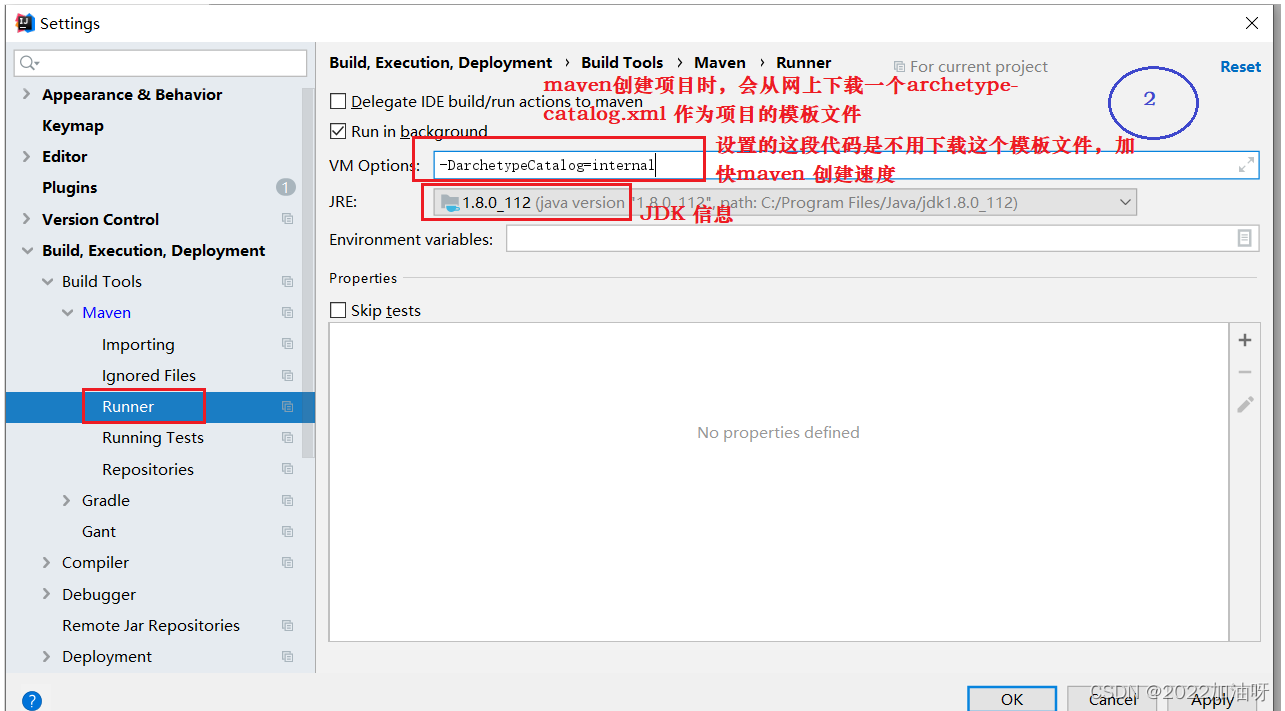Screen dimensions: 1285x711
Task: Select Running Tests under Maven
Action: click(x=153, y=437)
